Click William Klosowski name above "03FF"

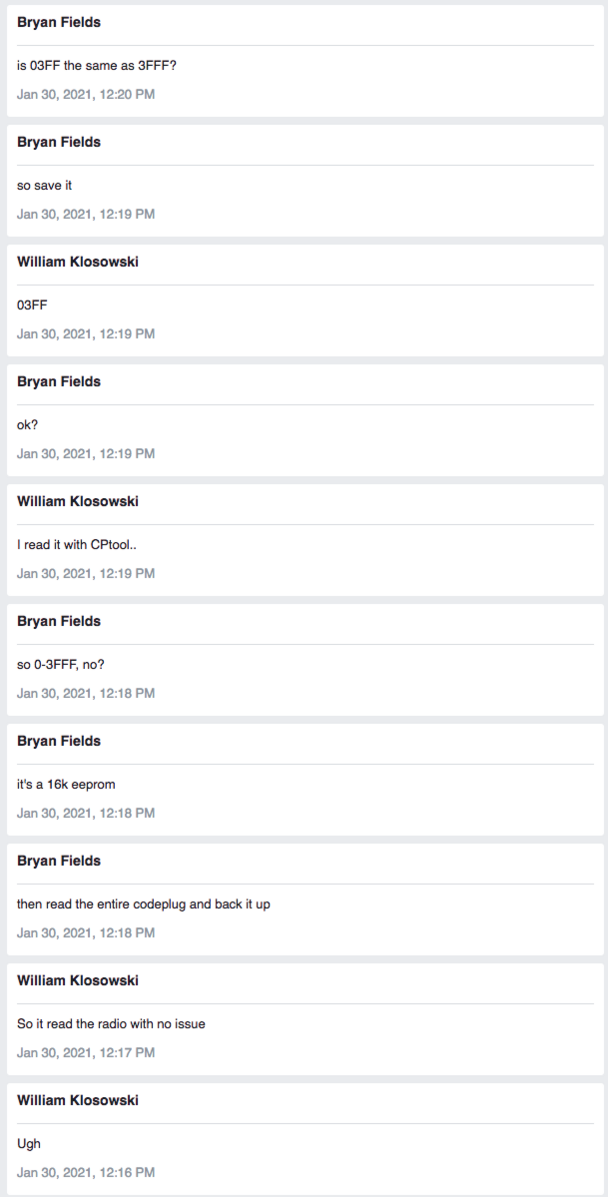78,262
